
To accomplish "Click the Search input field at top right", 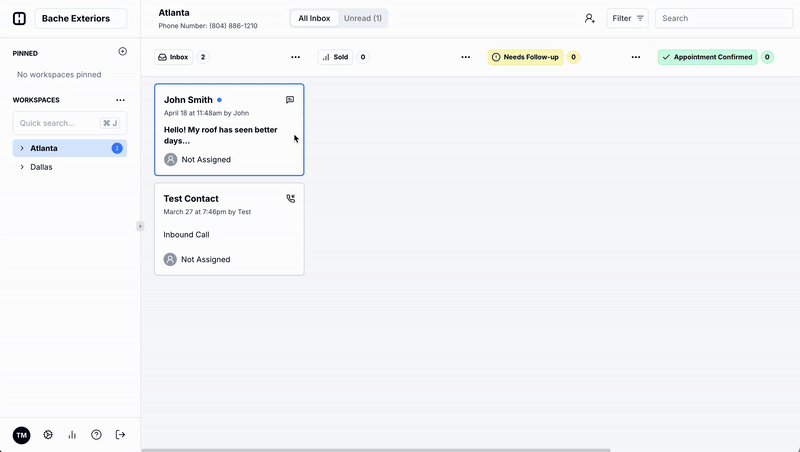I will [724, 18].
